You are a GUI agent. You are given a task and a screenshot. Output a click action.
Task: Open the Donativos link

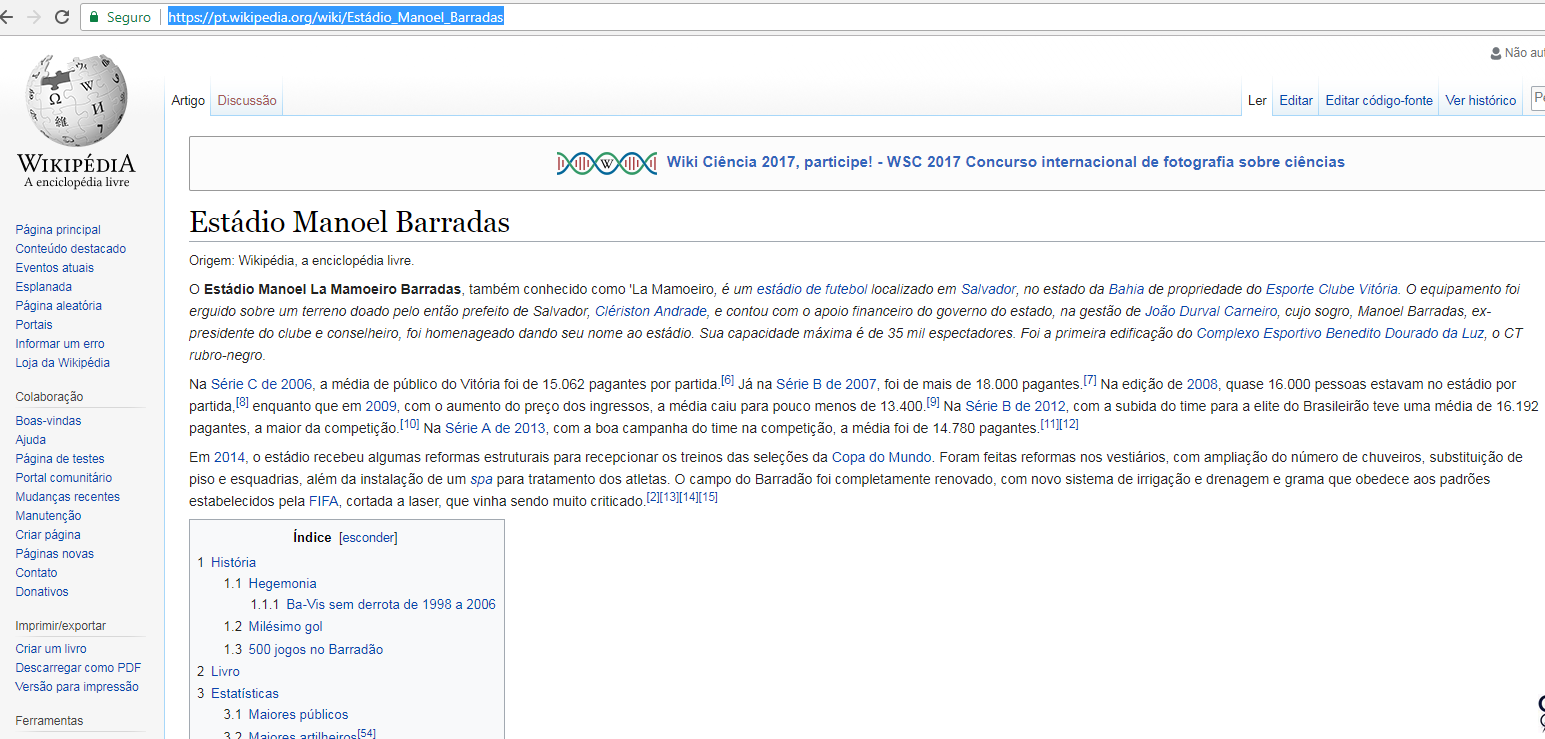[x=42, y=592]
